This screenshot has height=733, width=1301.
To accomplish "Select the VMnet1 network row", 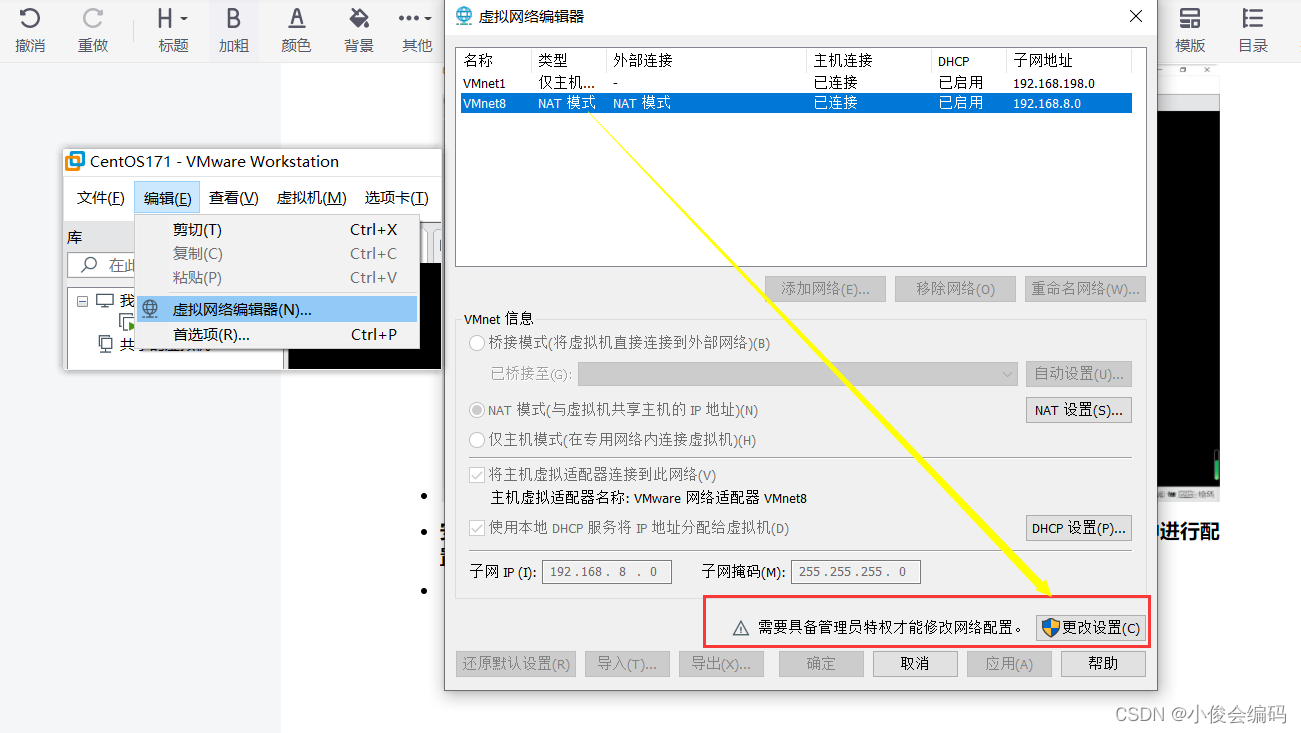I will click(796, 83).
